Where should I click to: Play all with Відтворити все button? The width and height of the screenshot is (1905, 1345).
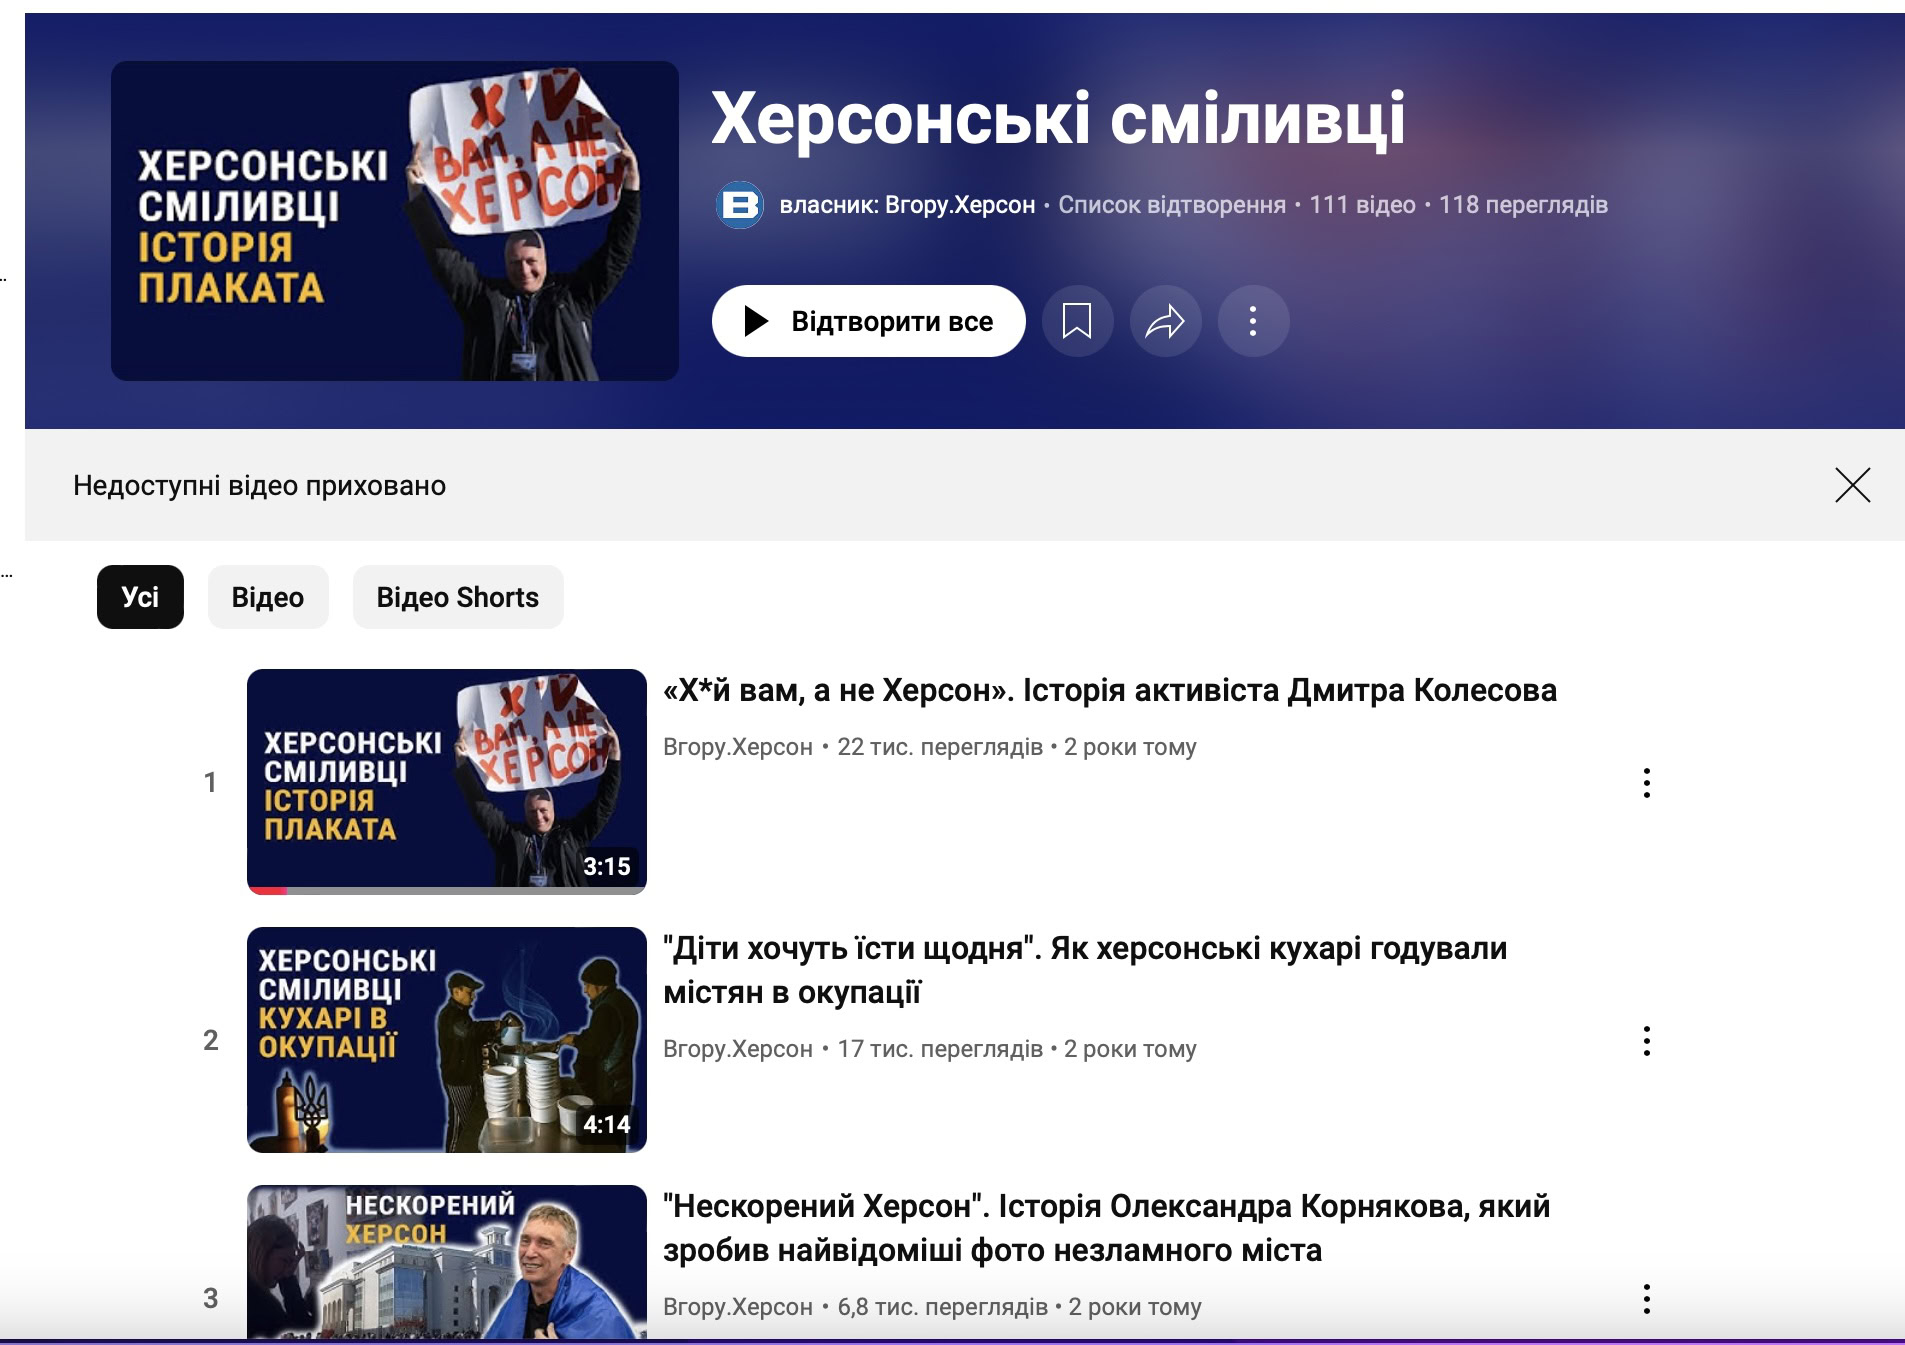[x=869, y=321]
